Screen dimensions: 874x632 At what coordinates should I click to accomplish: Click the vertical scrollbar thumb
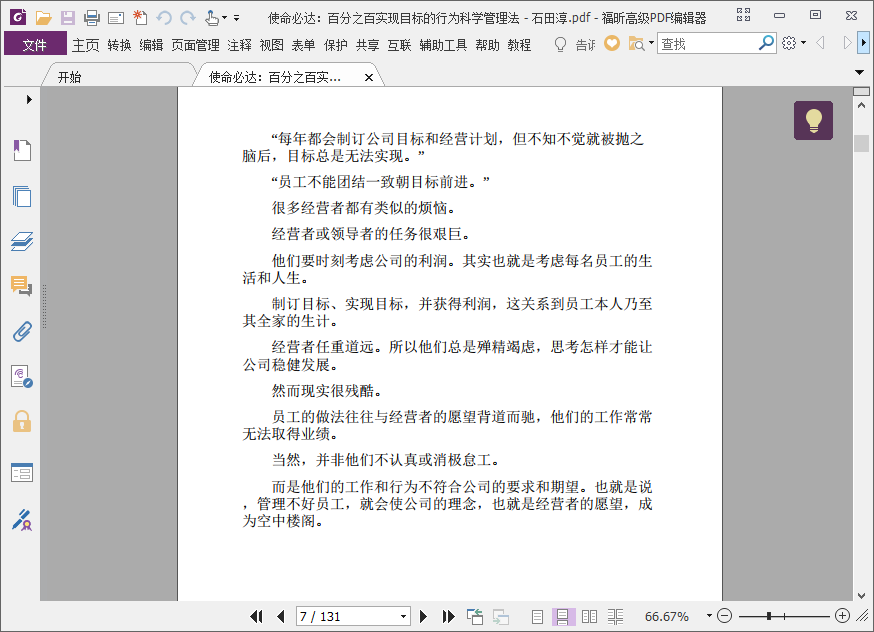point(862,143)
